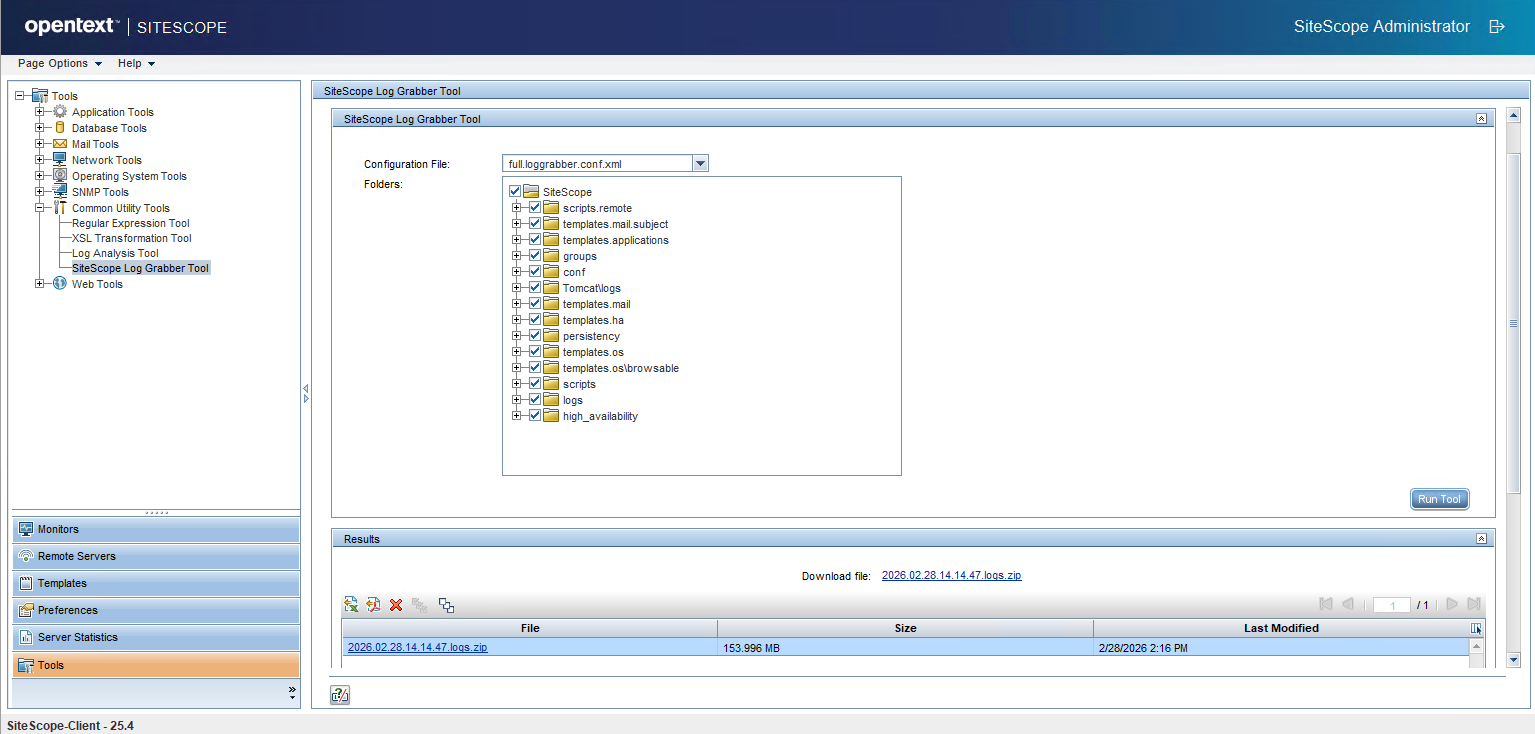This screenshot has width=1535, height=734.
Task: Uncheck the high_availability folder checkbox
Action: (535, 415)
